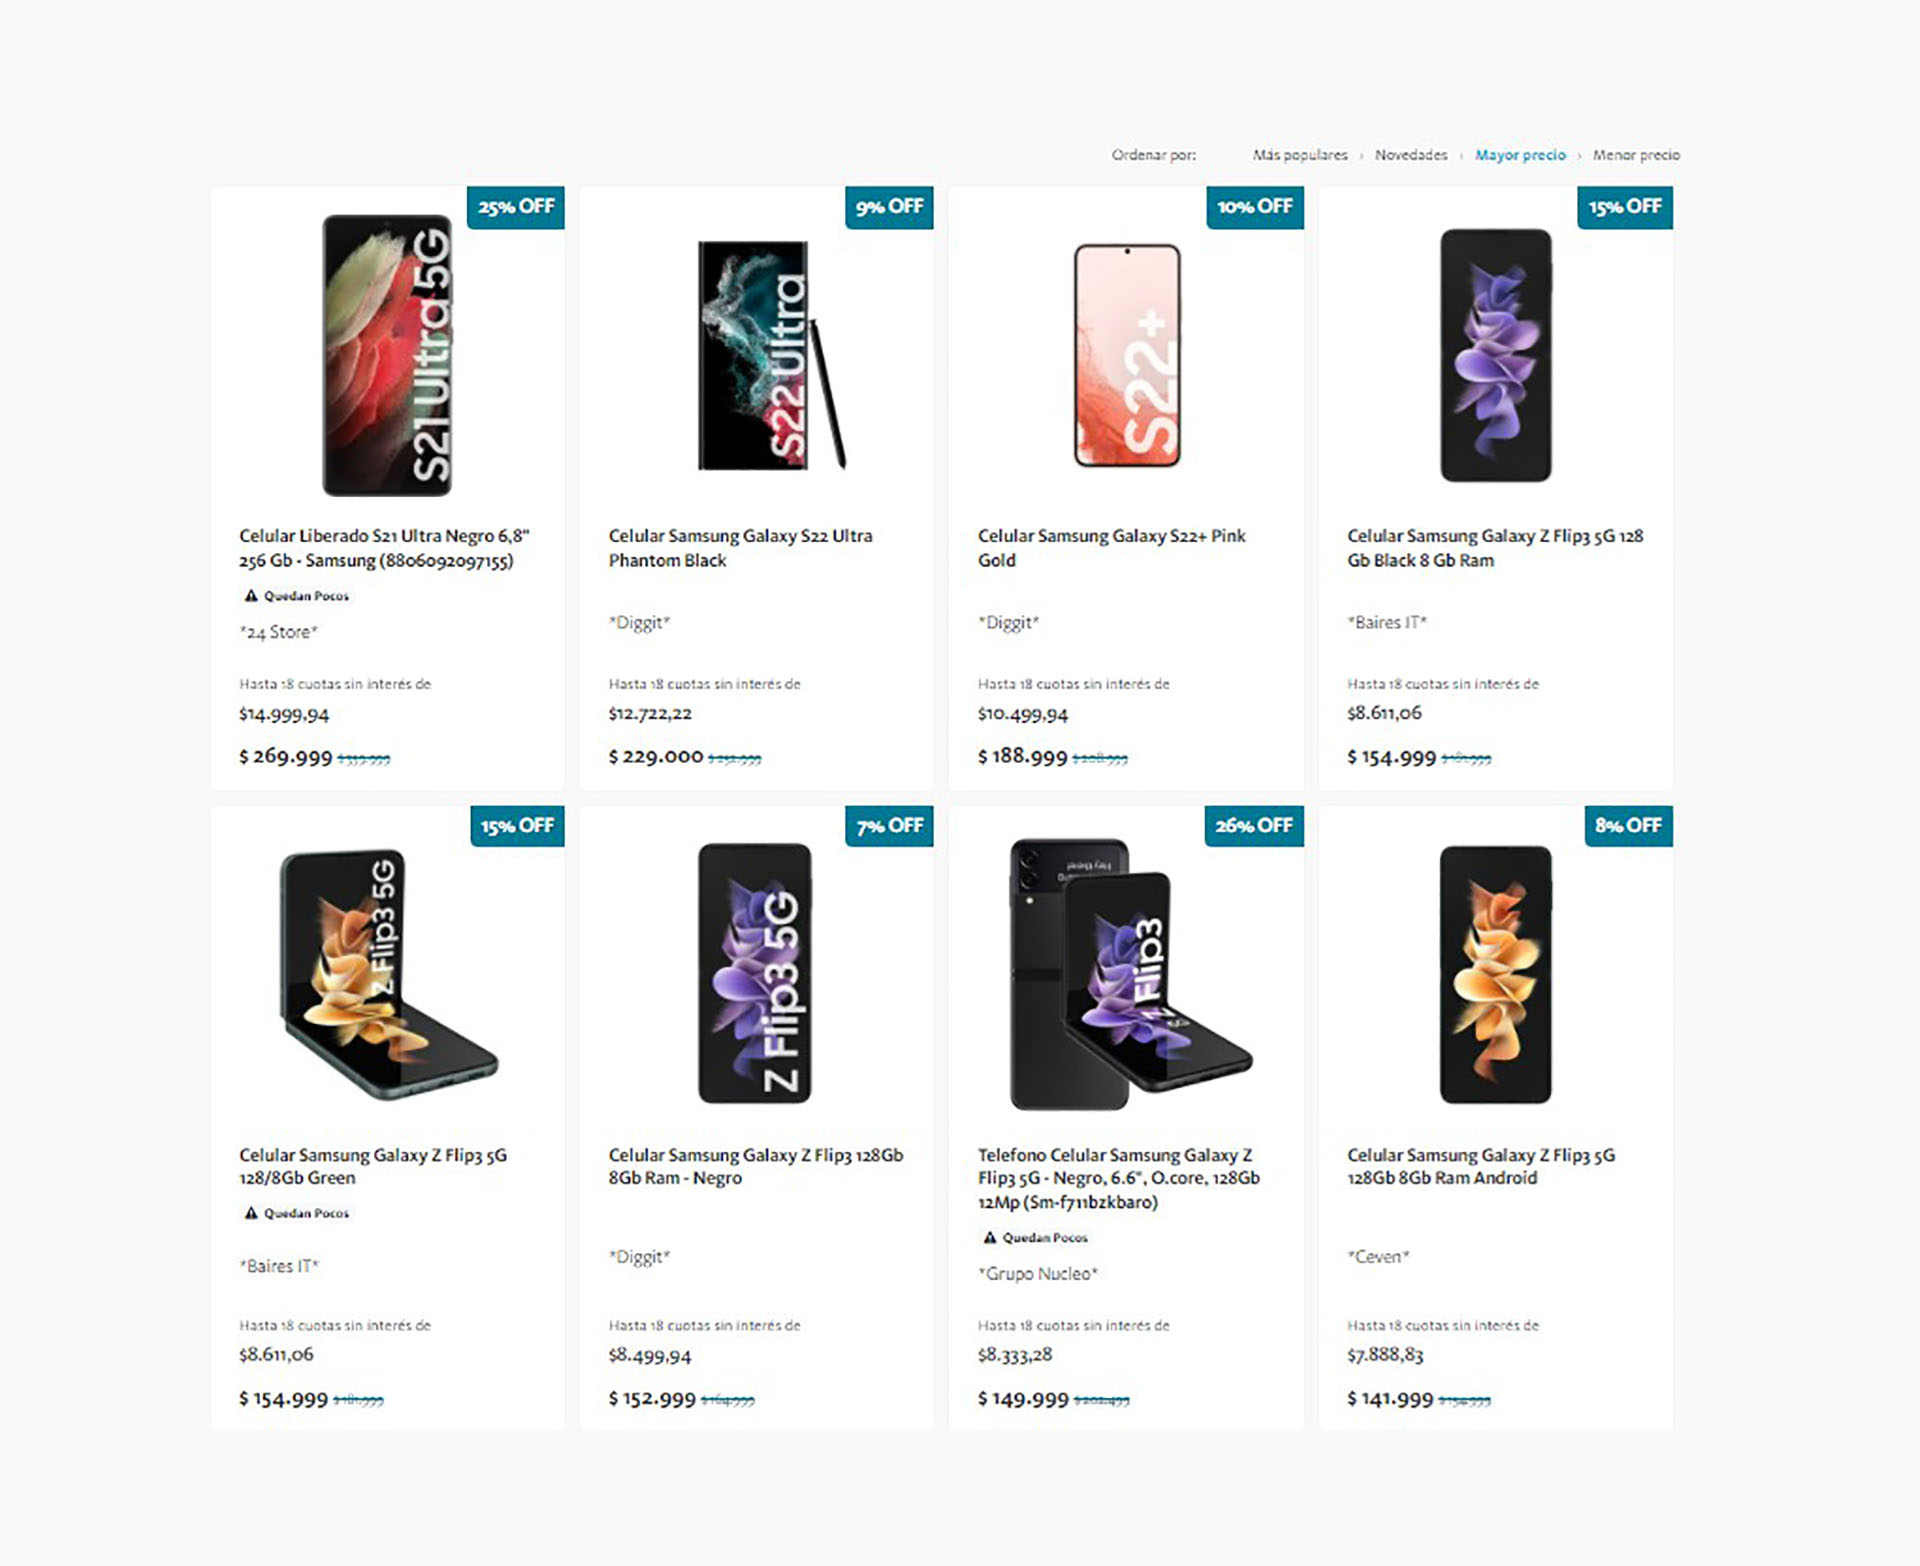Click the $ 188.999 price of S22+
The width and height of the screenshot is (1920, 1566).
pos(1022,757)
